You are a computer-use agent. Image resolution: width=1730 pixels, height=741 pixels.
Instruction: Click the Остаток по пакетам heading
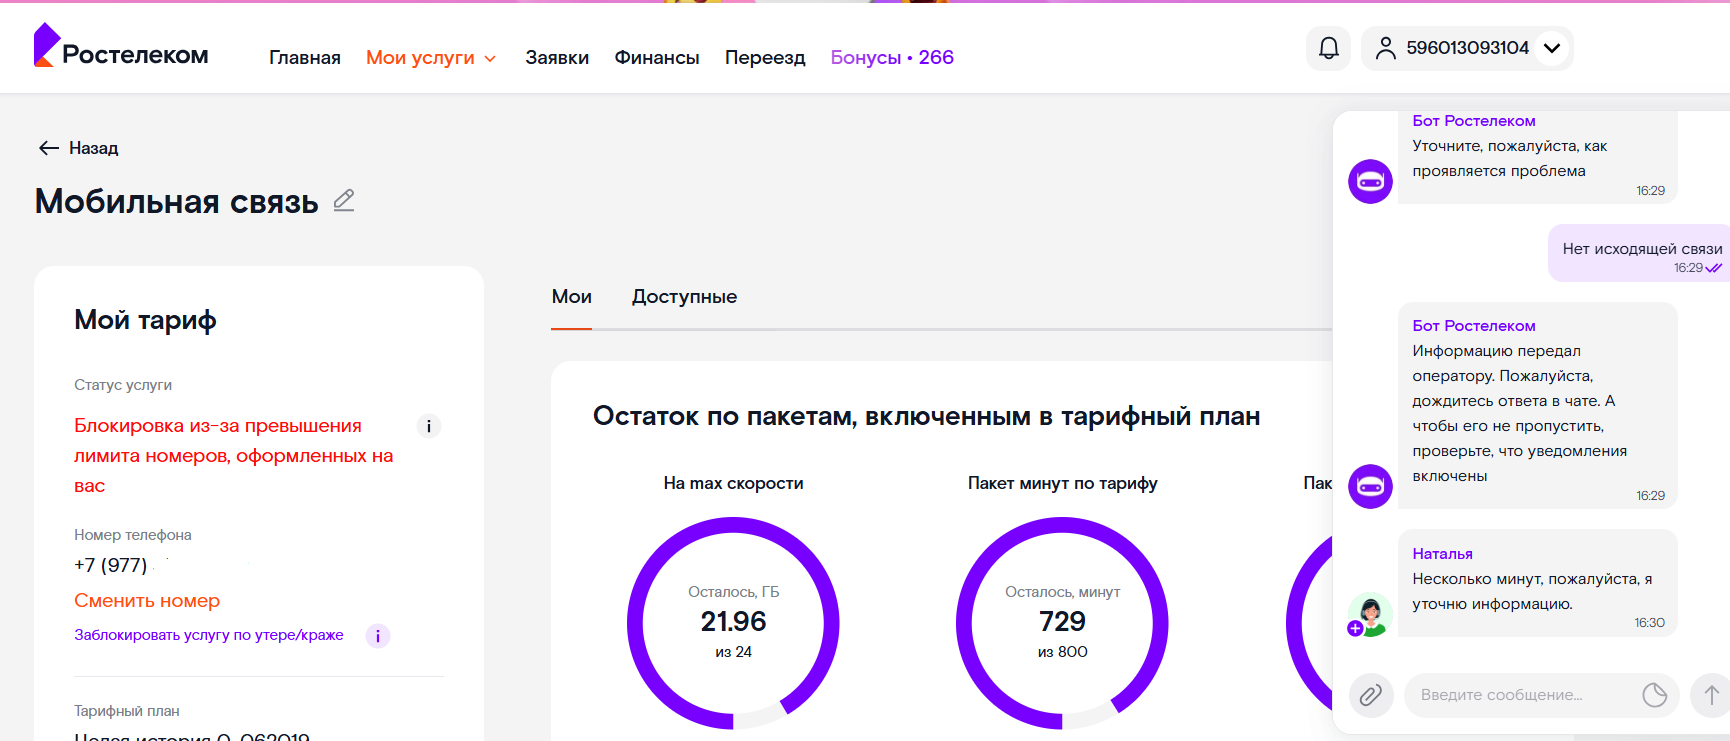coord(926,416)
